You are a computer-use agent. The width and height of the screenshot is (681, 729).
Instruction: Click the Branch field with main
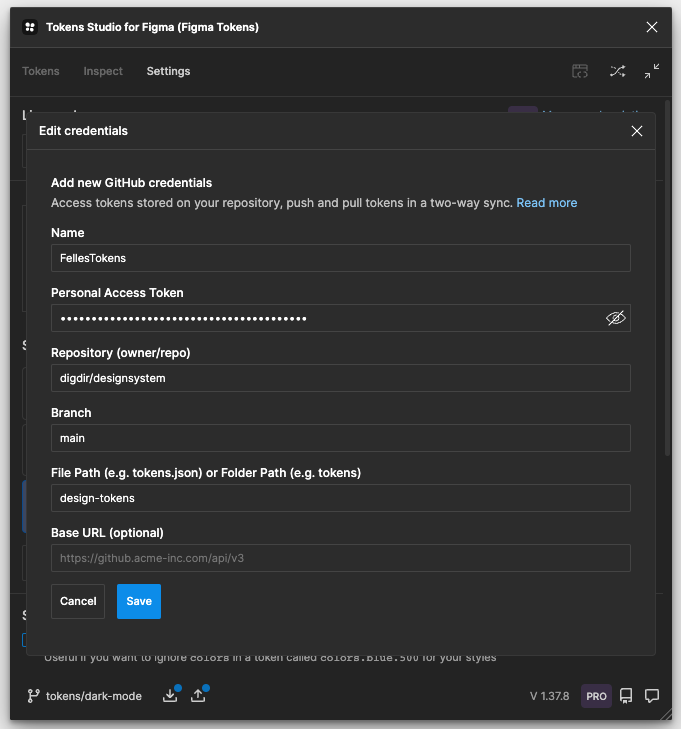341,438
